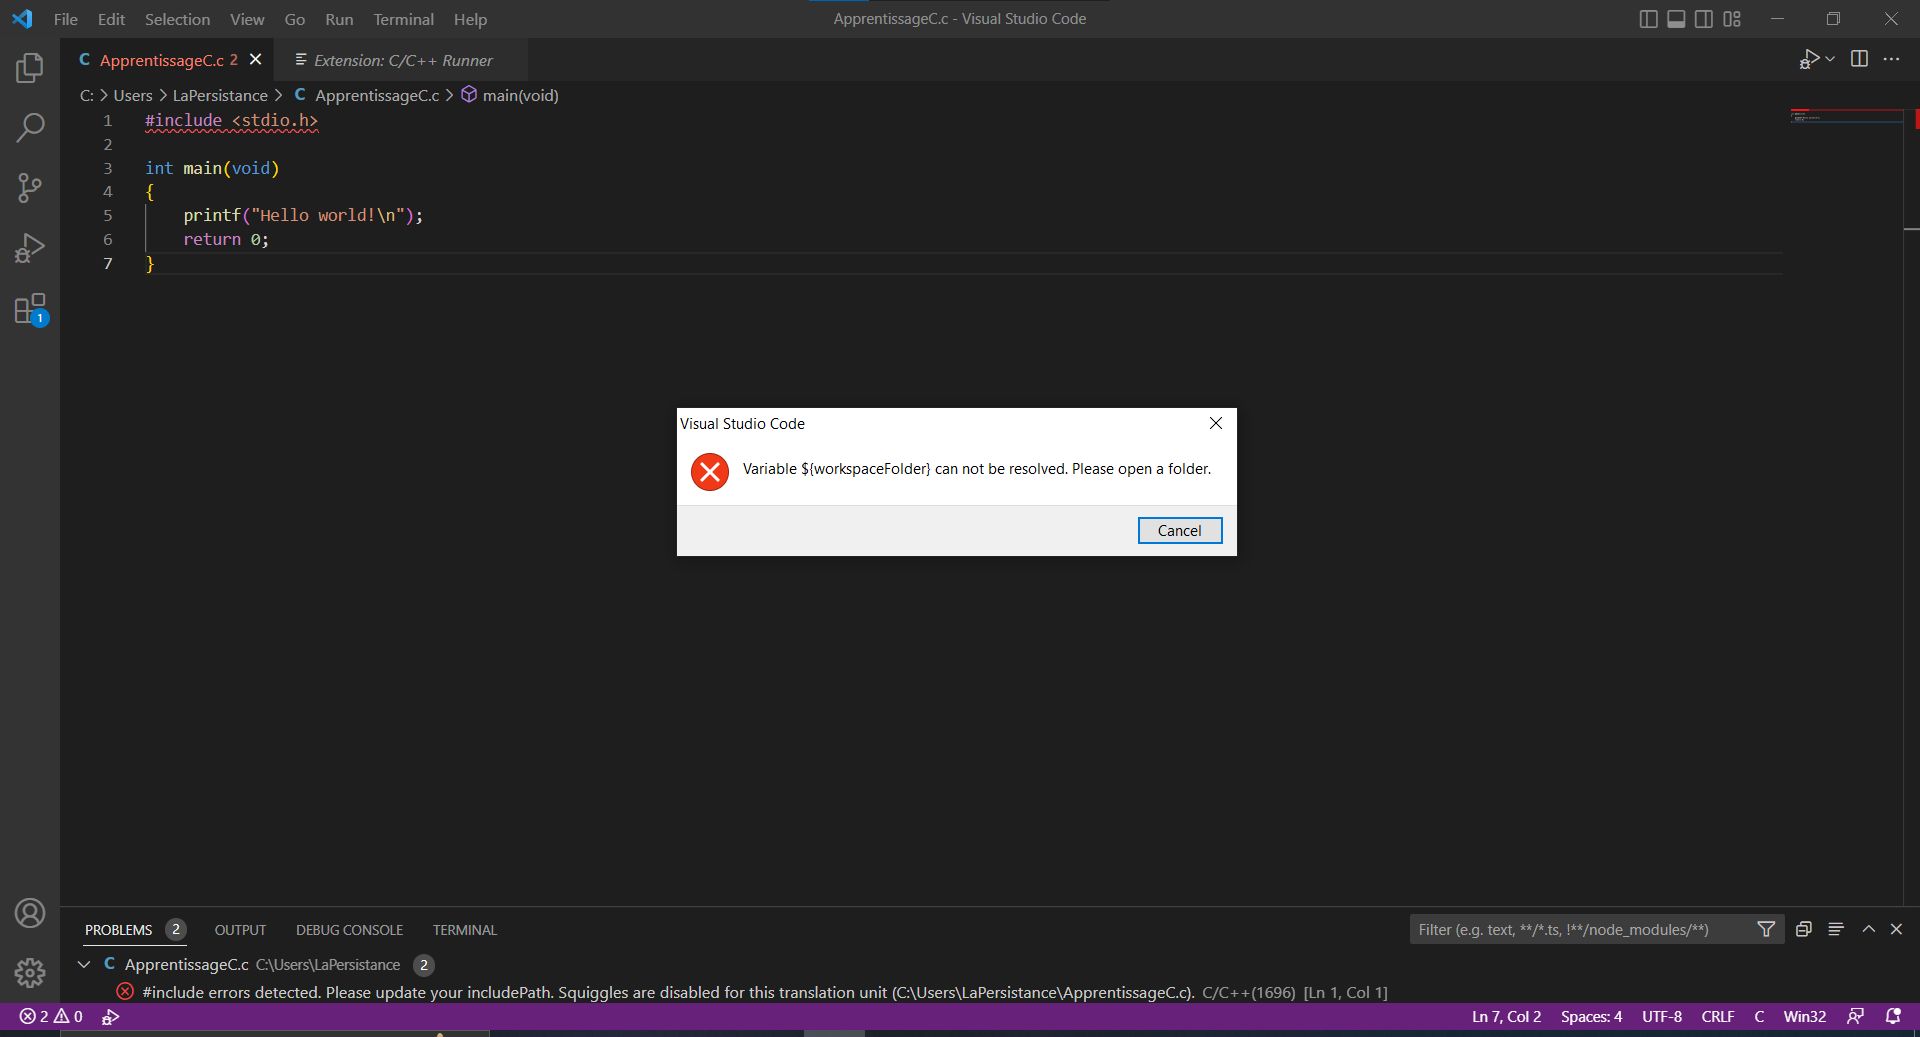The height and width of the screenshot is (1037, 1920).
Task: Click the Cancel button in dialog
Action: coord(1180,531)
